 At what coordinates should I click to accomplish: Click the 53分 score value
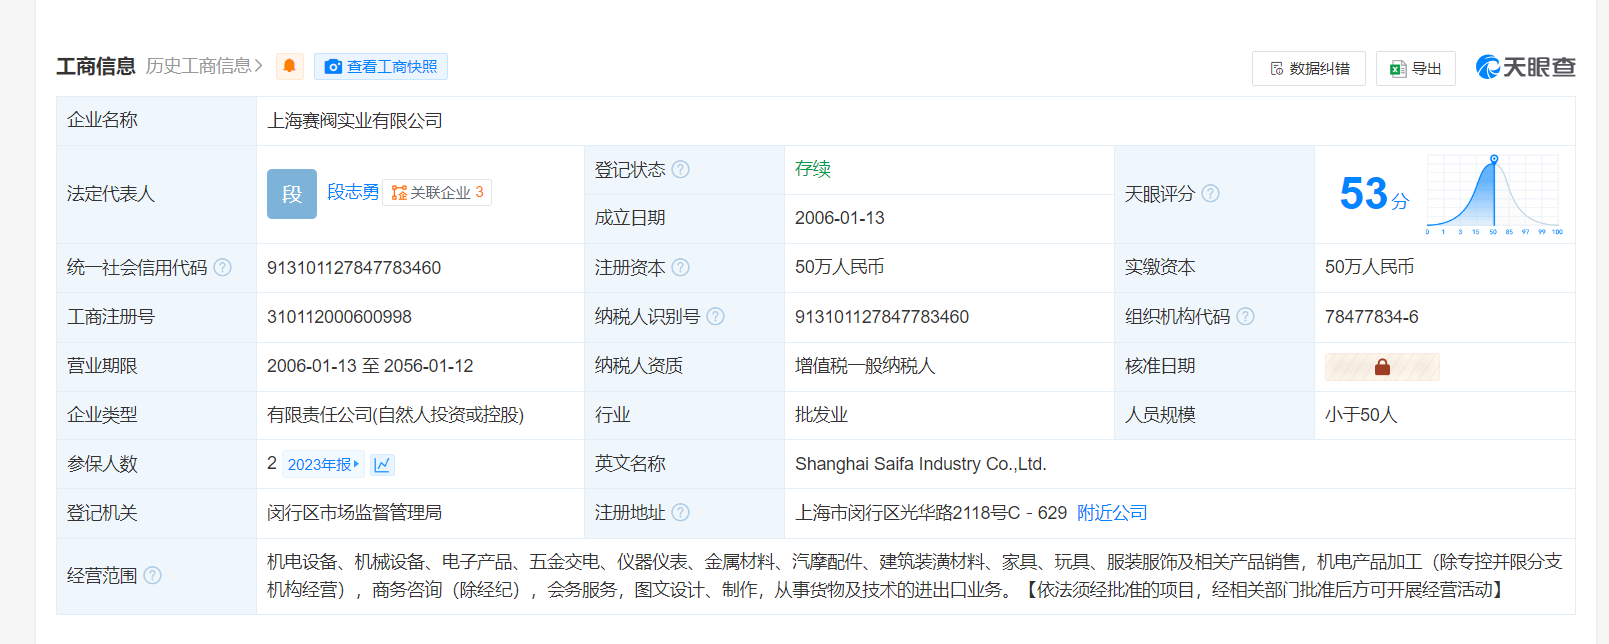(1374, 193)
